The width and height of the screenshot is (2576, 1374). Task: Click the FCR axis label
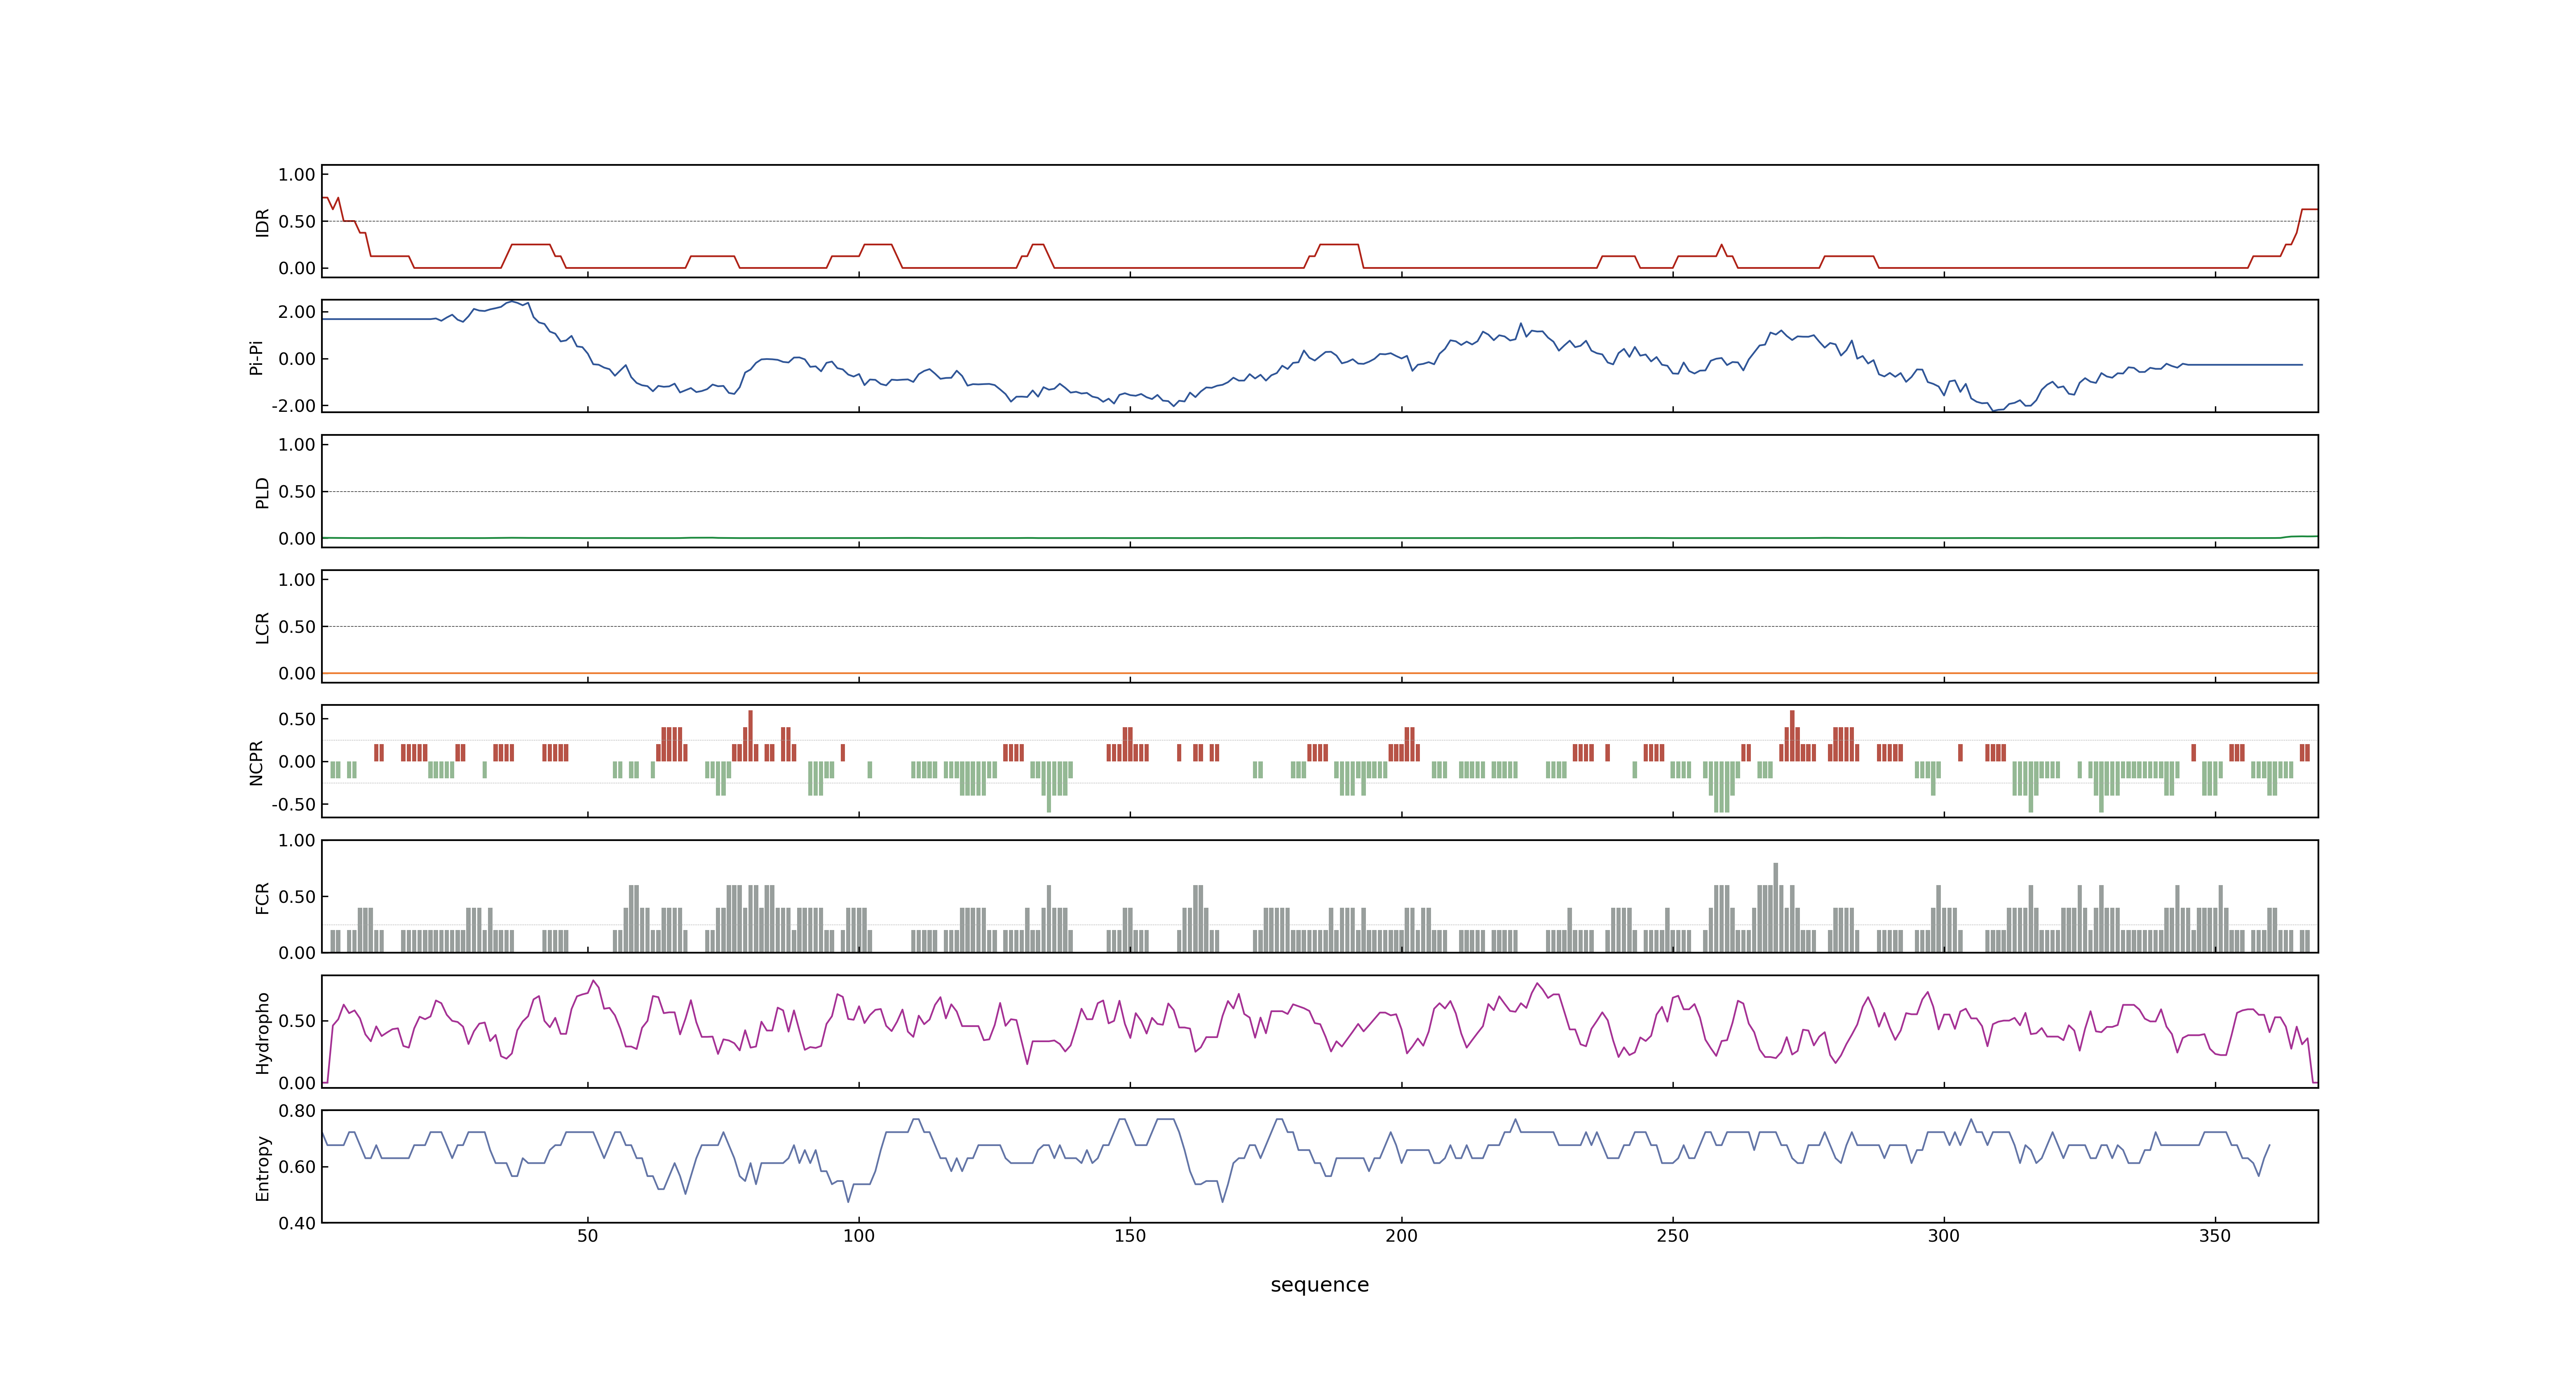[x=262, y=898]
